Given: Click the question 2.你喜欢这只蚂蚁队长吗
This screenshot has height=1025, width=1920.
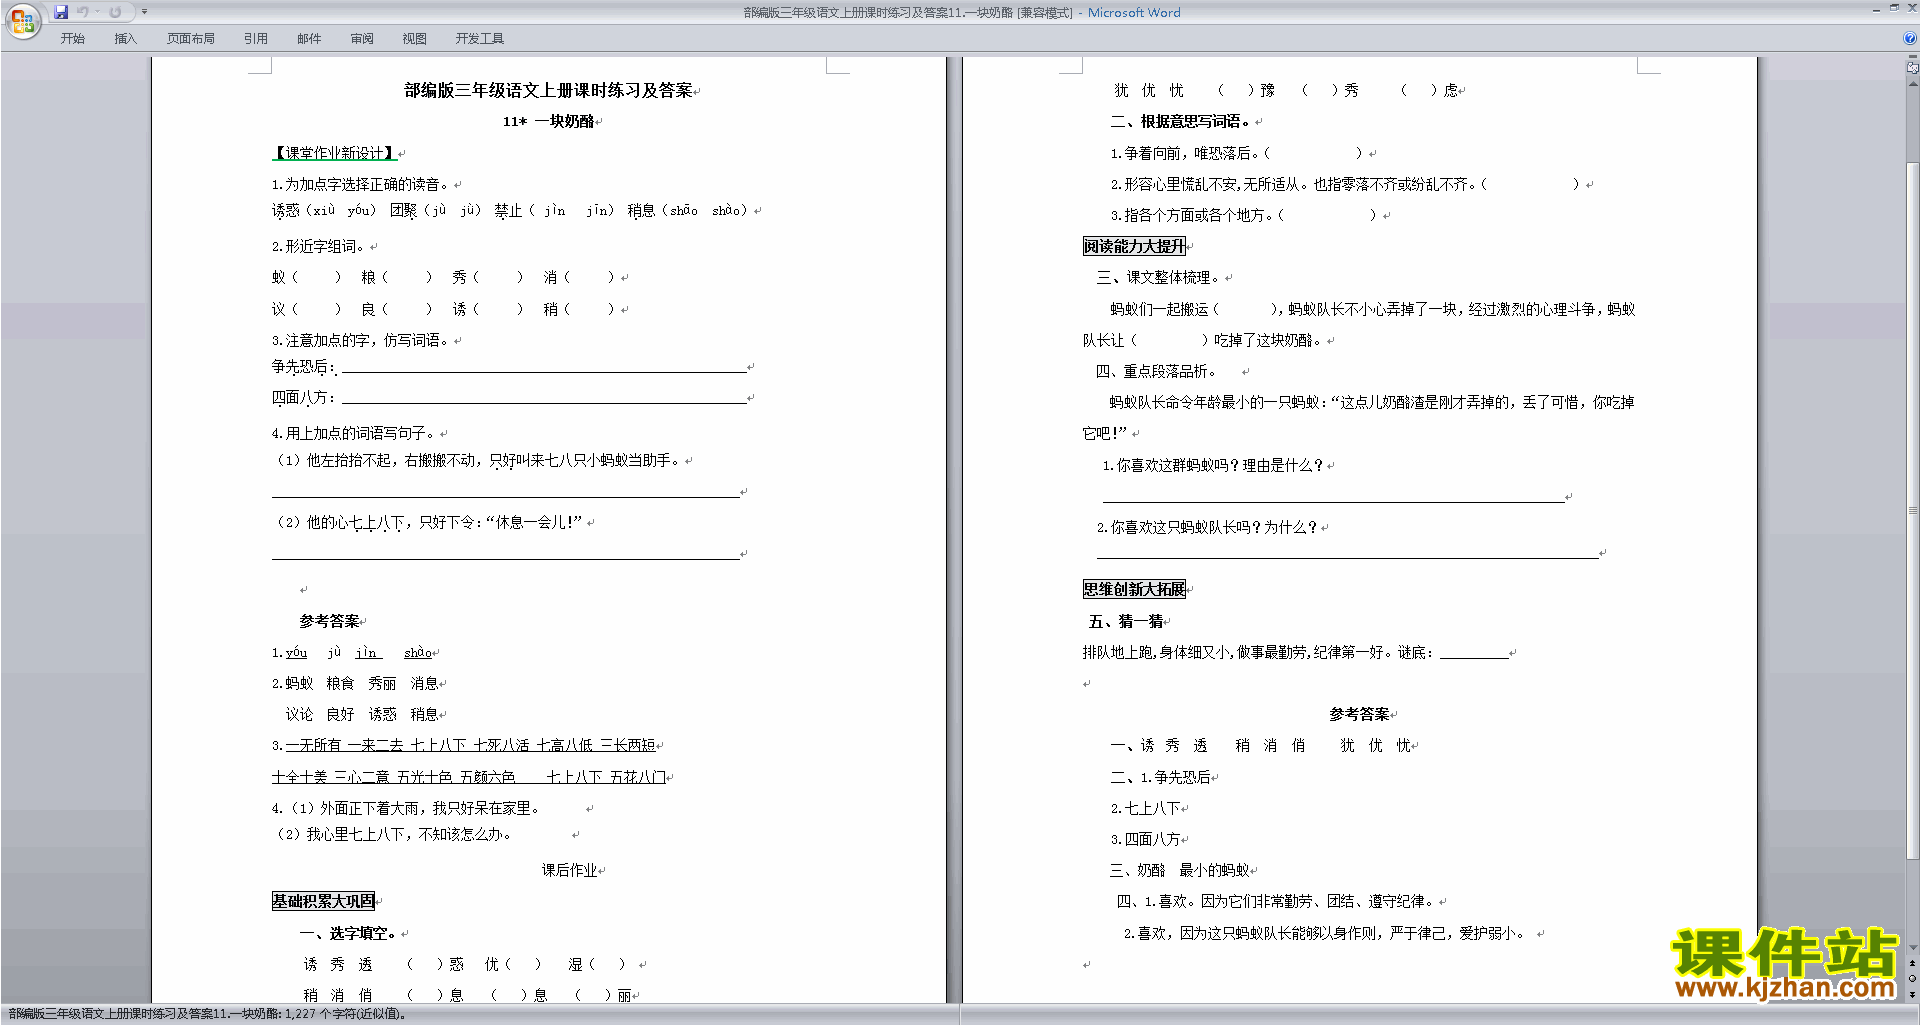Looking at the screenshot, I should 1208,527.
